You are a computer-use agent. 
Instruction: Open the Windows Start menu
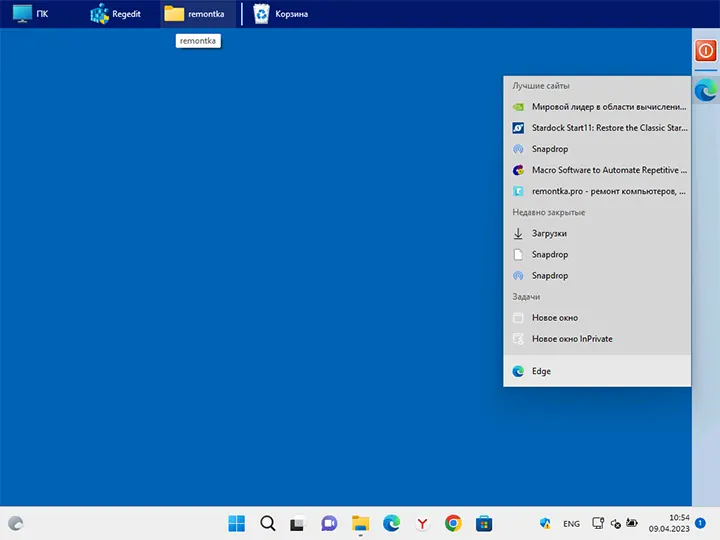(236, 523)
